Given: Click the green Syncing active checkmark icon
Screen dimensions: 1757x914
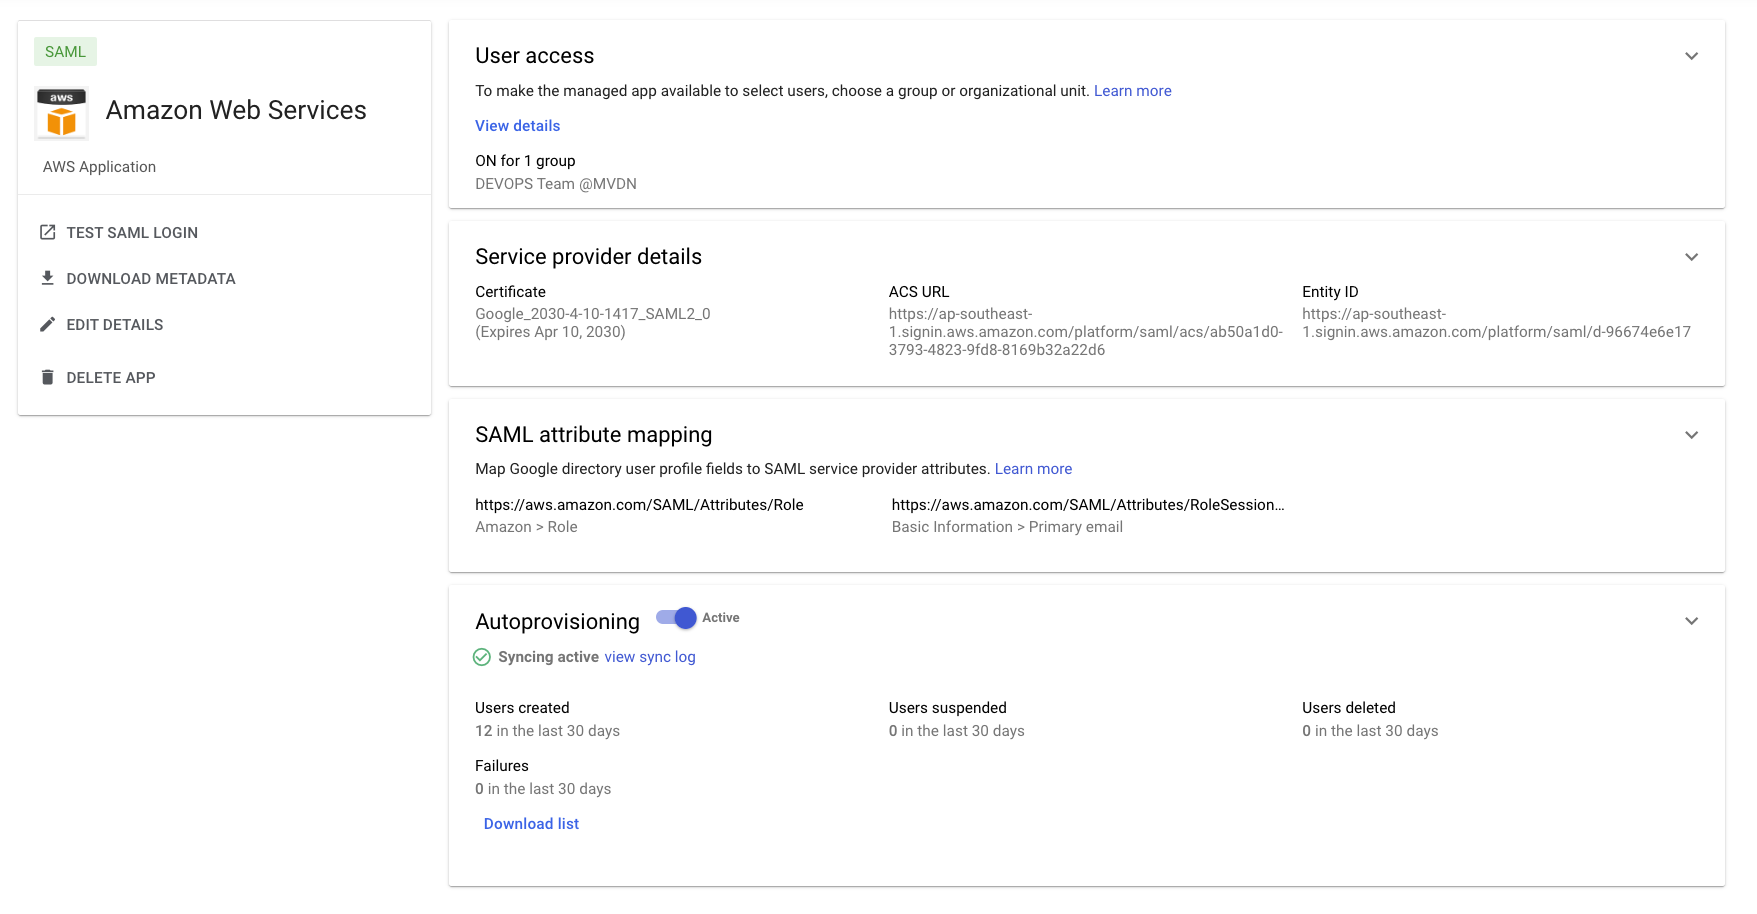Looking at the screenshot, I should coord(482,657).
